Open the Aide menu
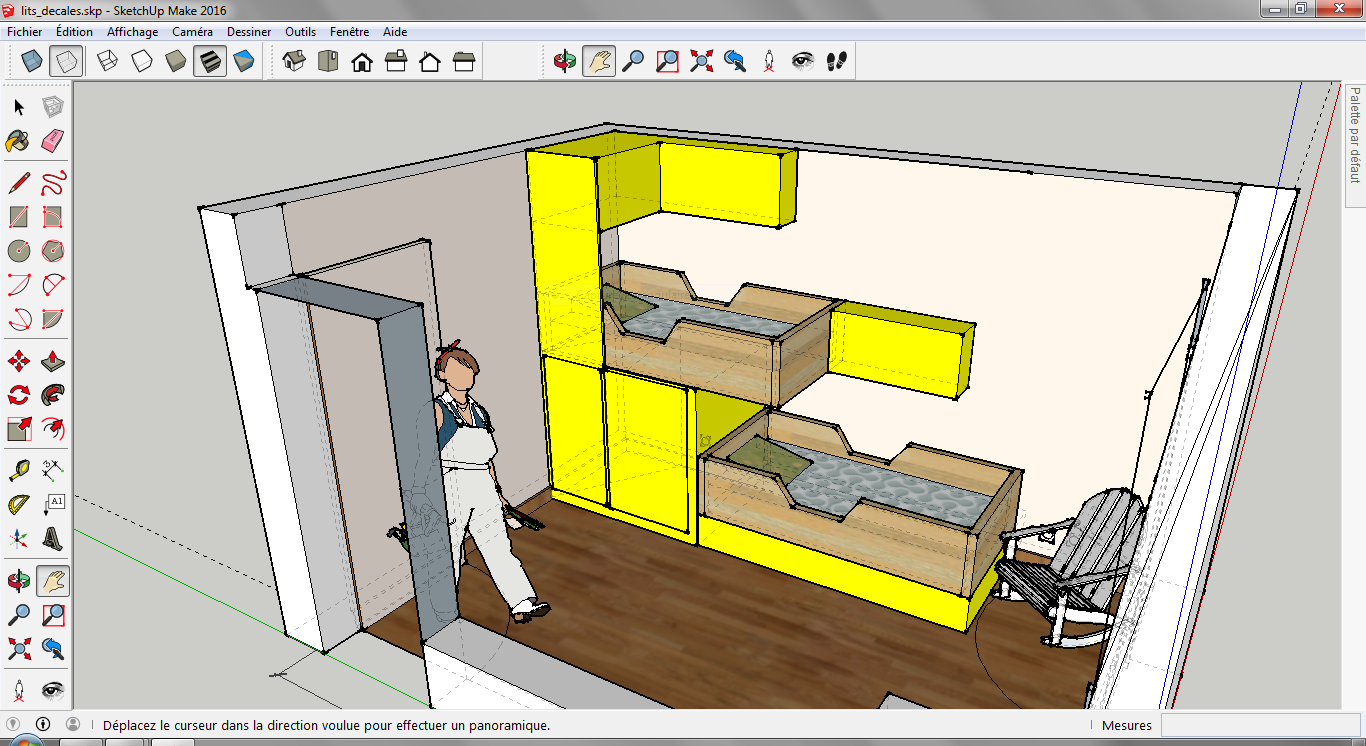This screenshot has width=1366, height=746. [395, 32]
